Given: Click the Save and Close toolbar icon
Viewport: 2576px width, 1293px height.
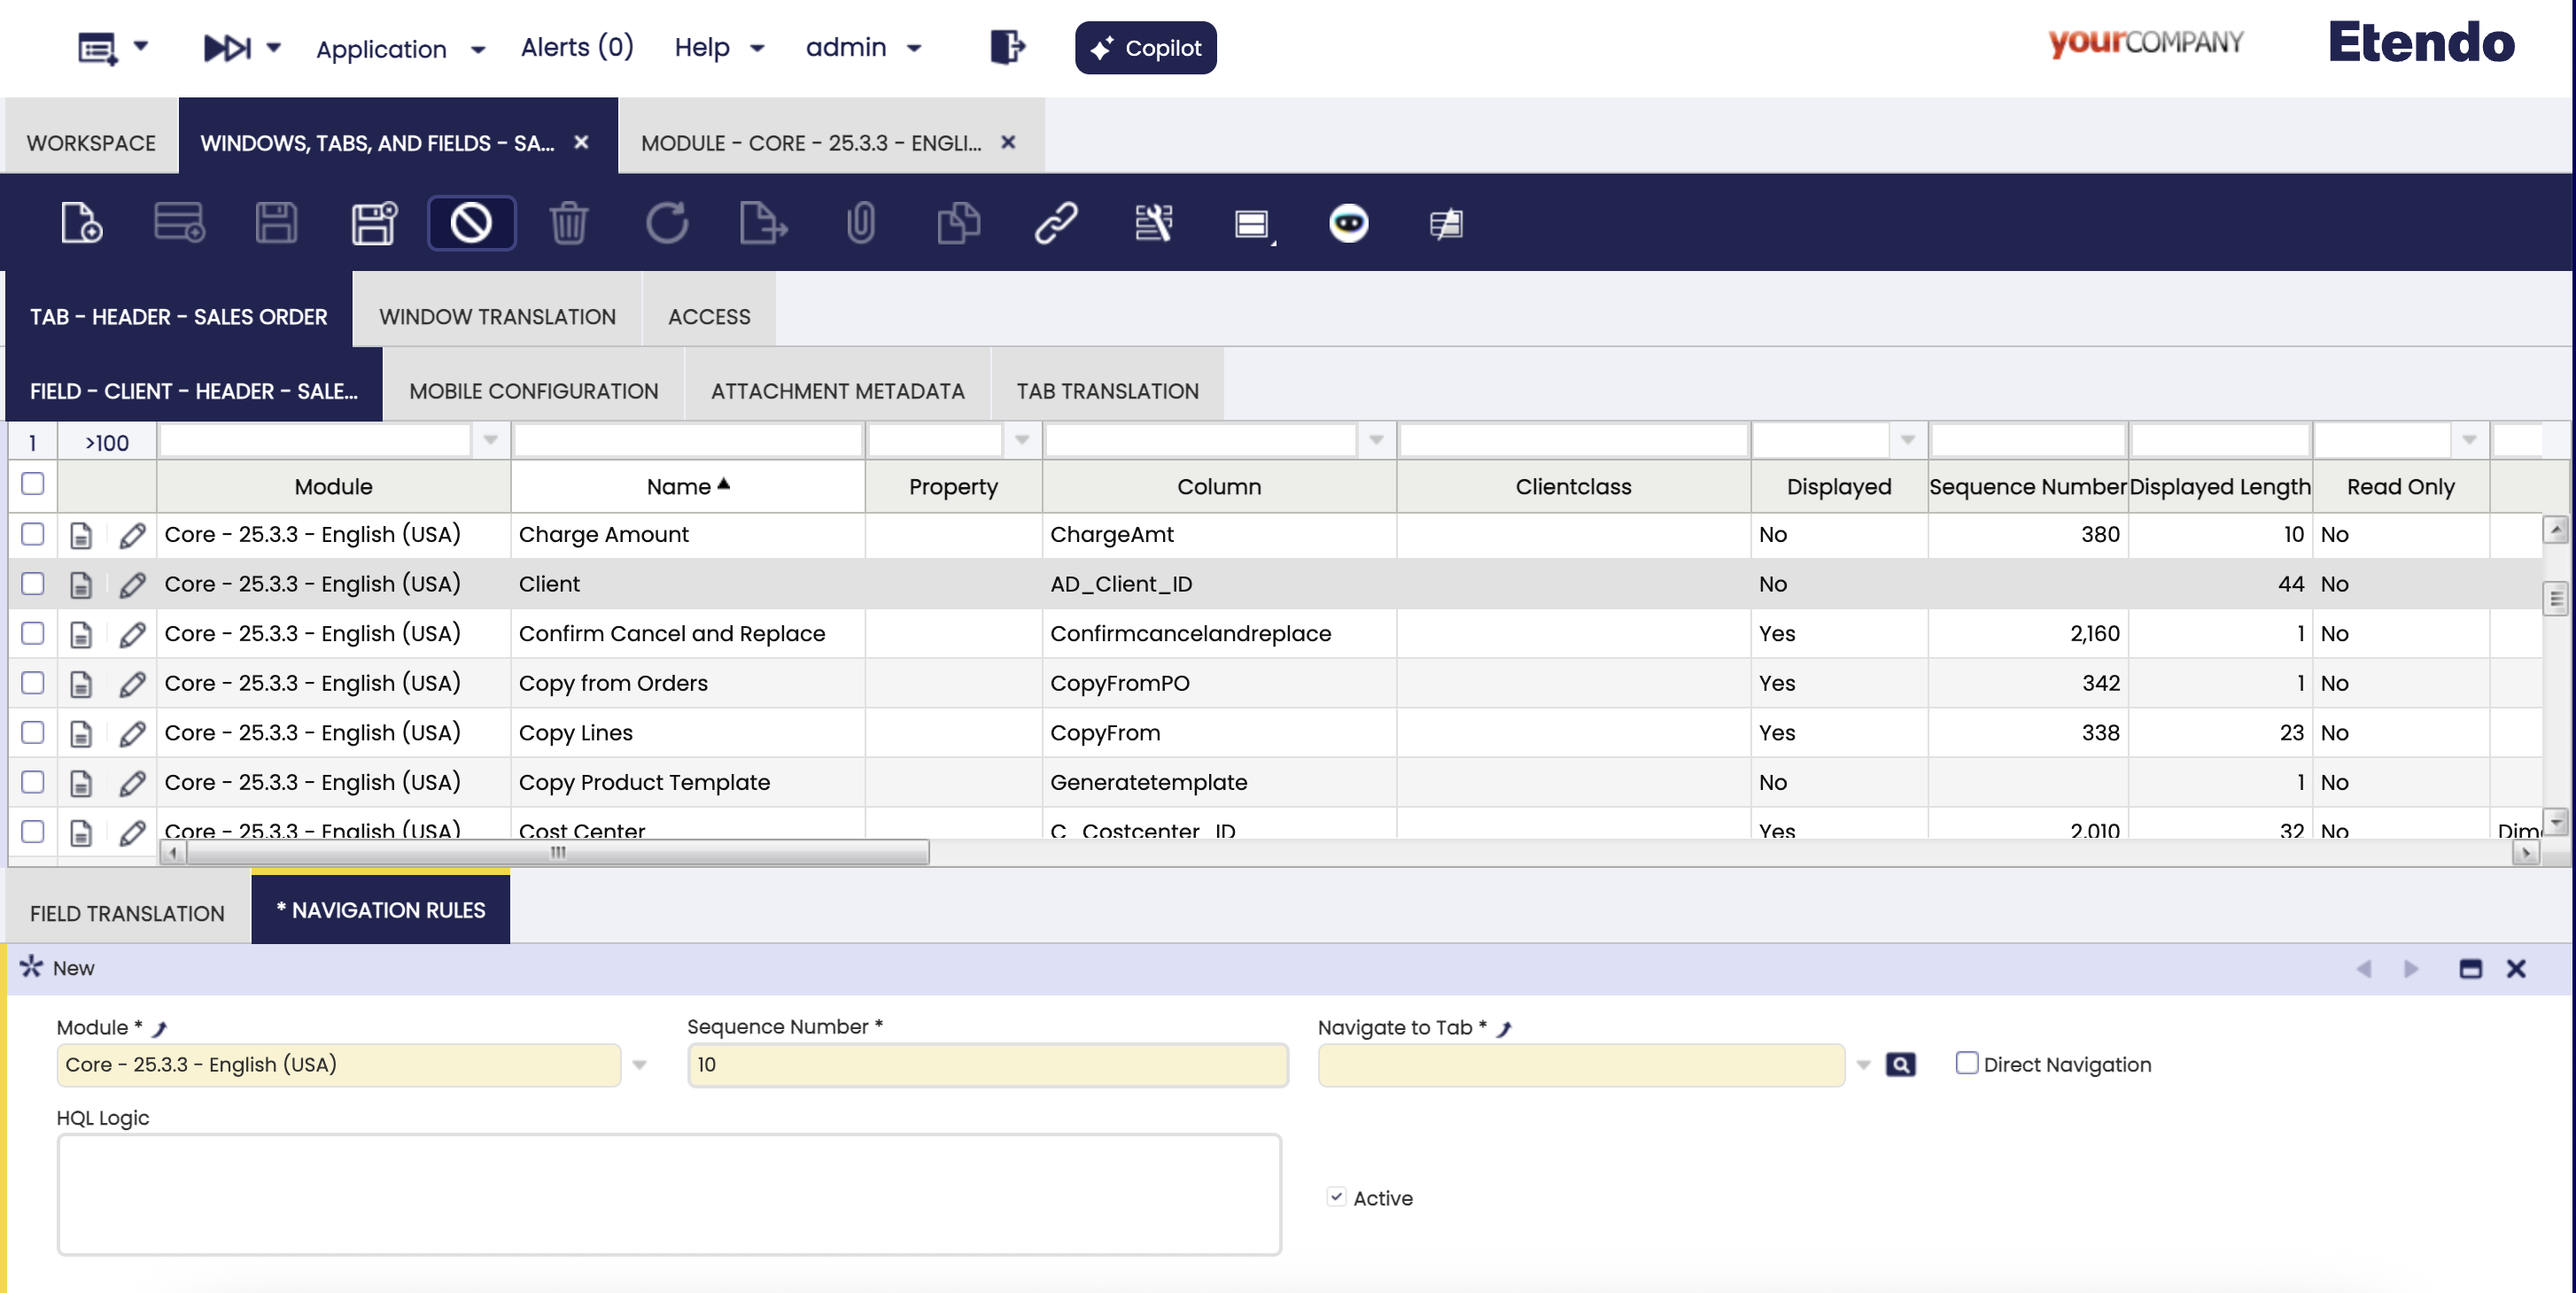Looking at the screenshot, I should 374,222.
